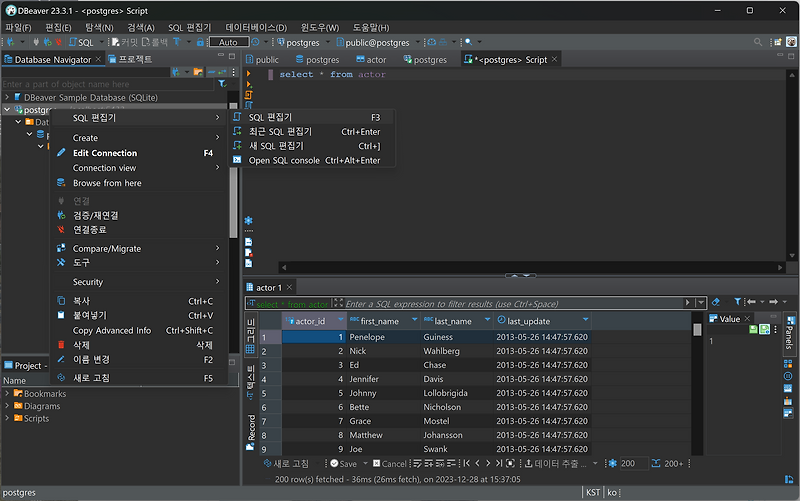Click the gear settings icon in editor side bar
Viewport: 800px width, 501px height.
(x=248, y=220)
